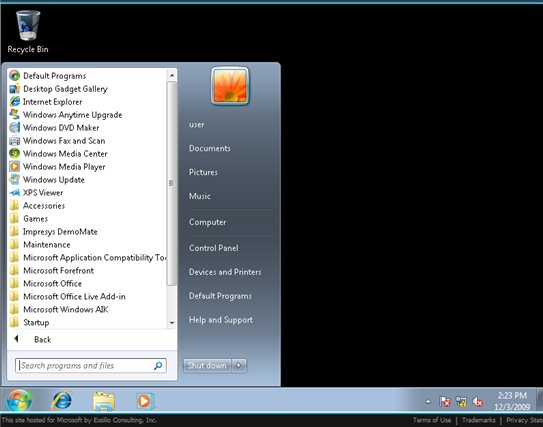Click the Shut down button
543x427 pixels.
click(207, 365)
